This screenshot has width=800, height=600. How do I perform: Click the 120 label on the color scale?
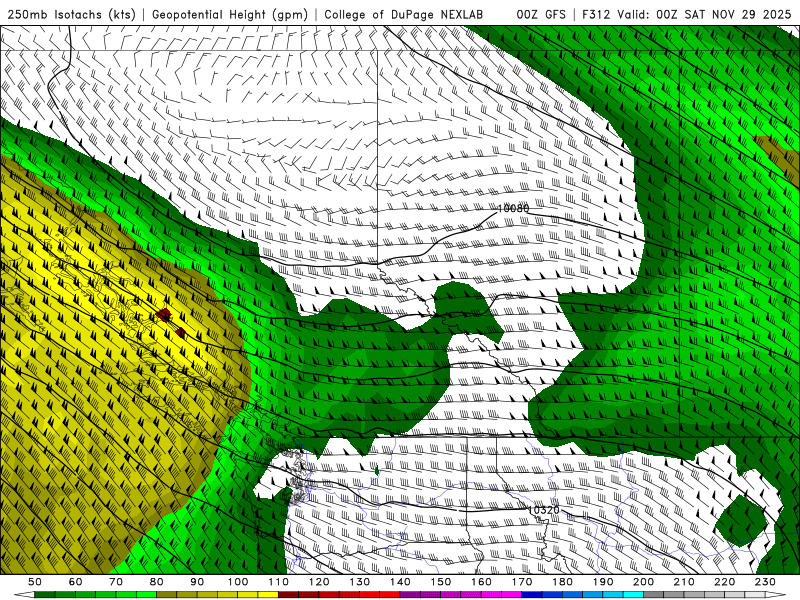pyautogui.click(x=319, y=582)
